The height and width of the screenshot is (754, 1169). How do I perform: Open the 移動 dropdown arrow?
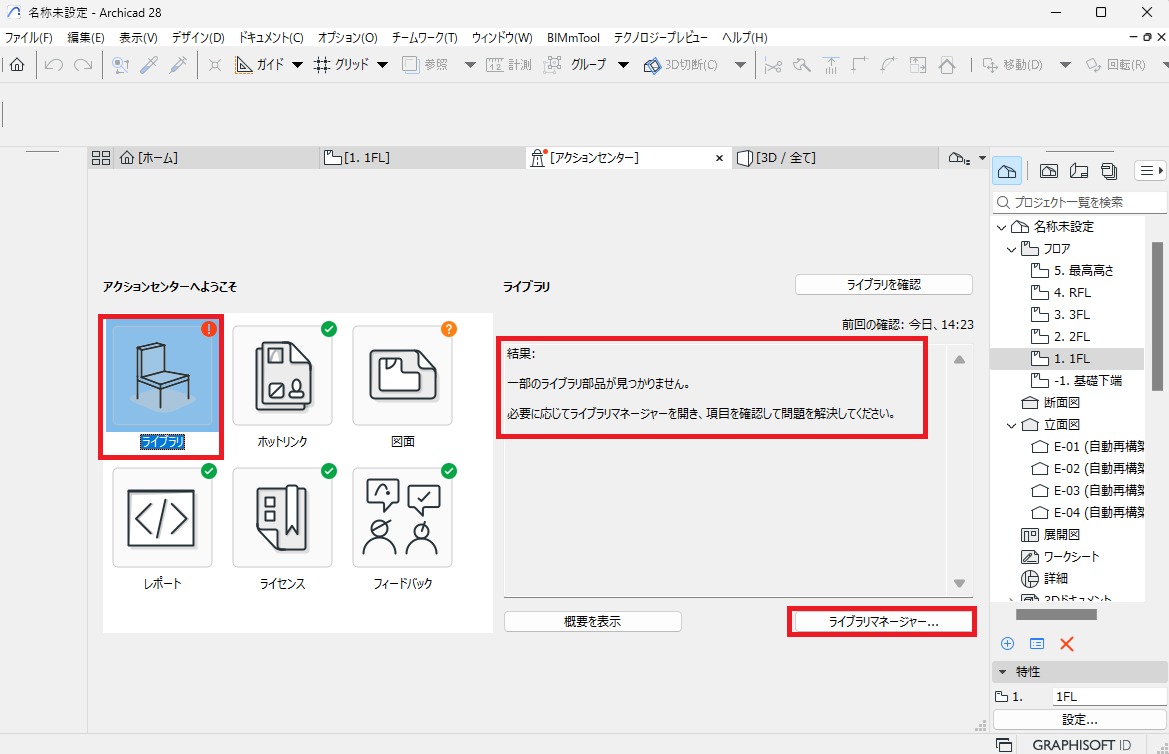1065,65
